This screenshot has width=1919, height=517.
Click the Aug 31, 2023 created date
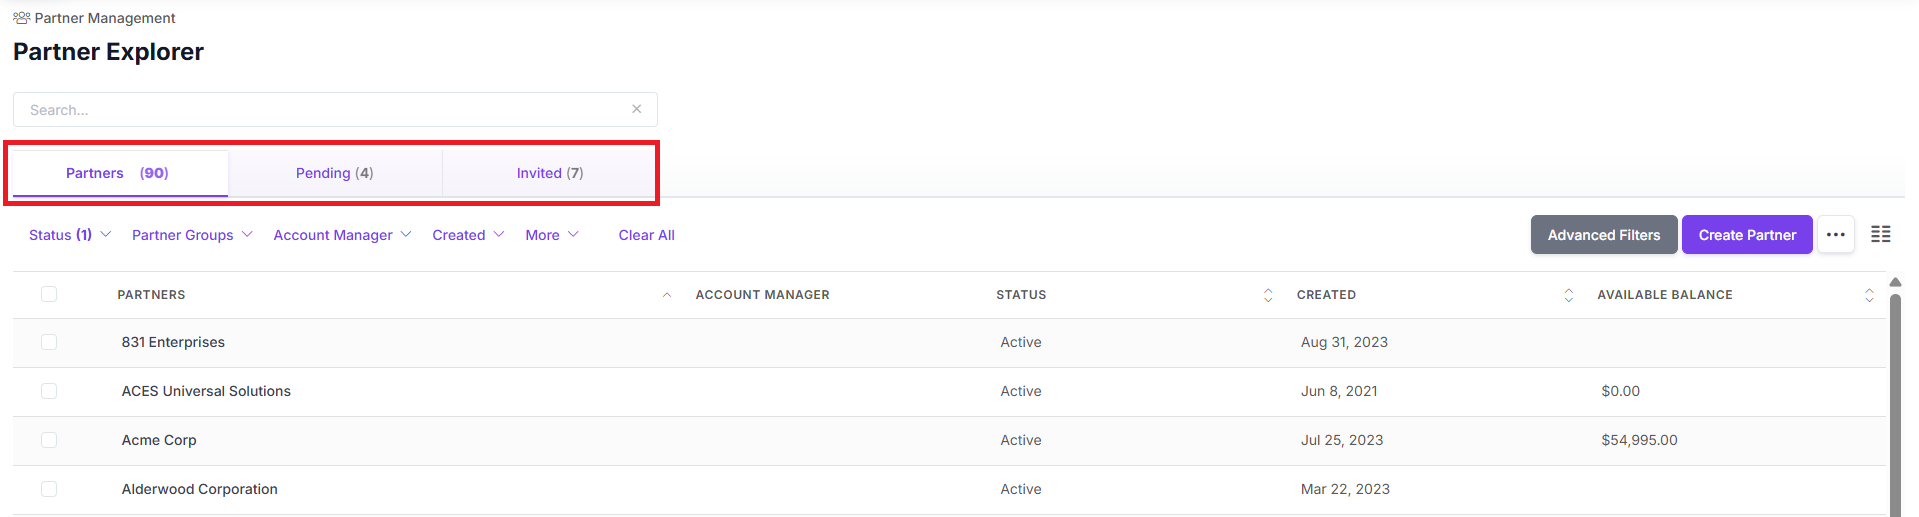coord(1344,342)
